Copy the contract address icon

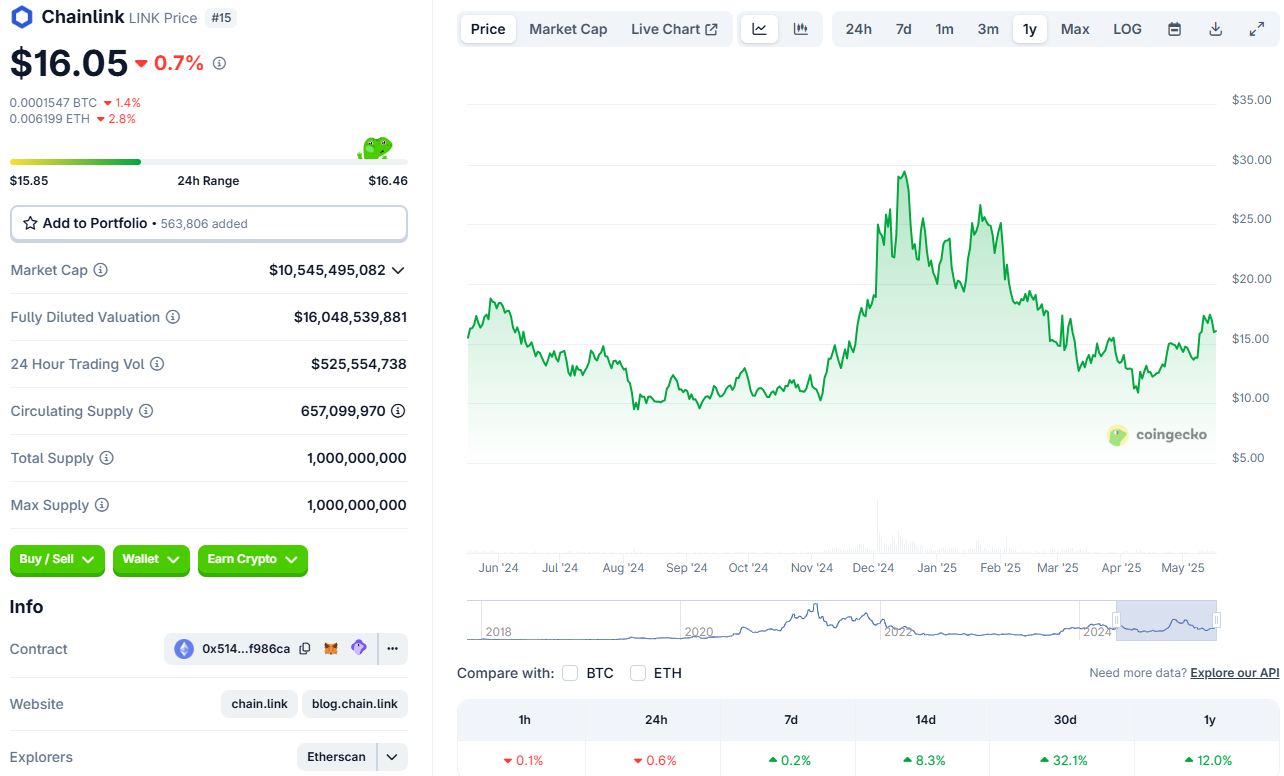click(305, 649)
